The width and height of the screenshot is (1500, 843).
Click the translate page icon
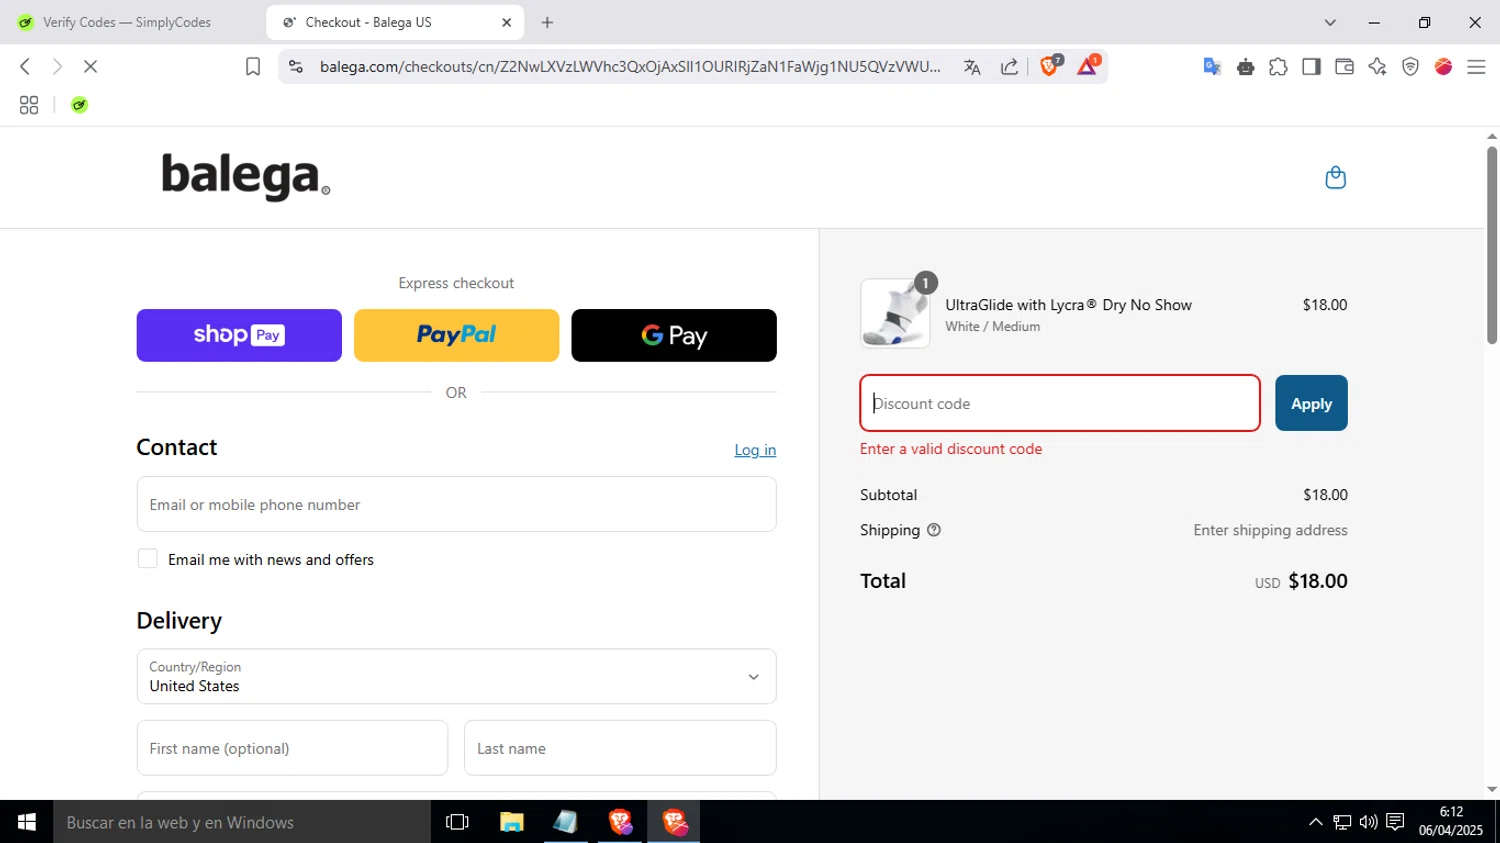[x=972, y=67]
